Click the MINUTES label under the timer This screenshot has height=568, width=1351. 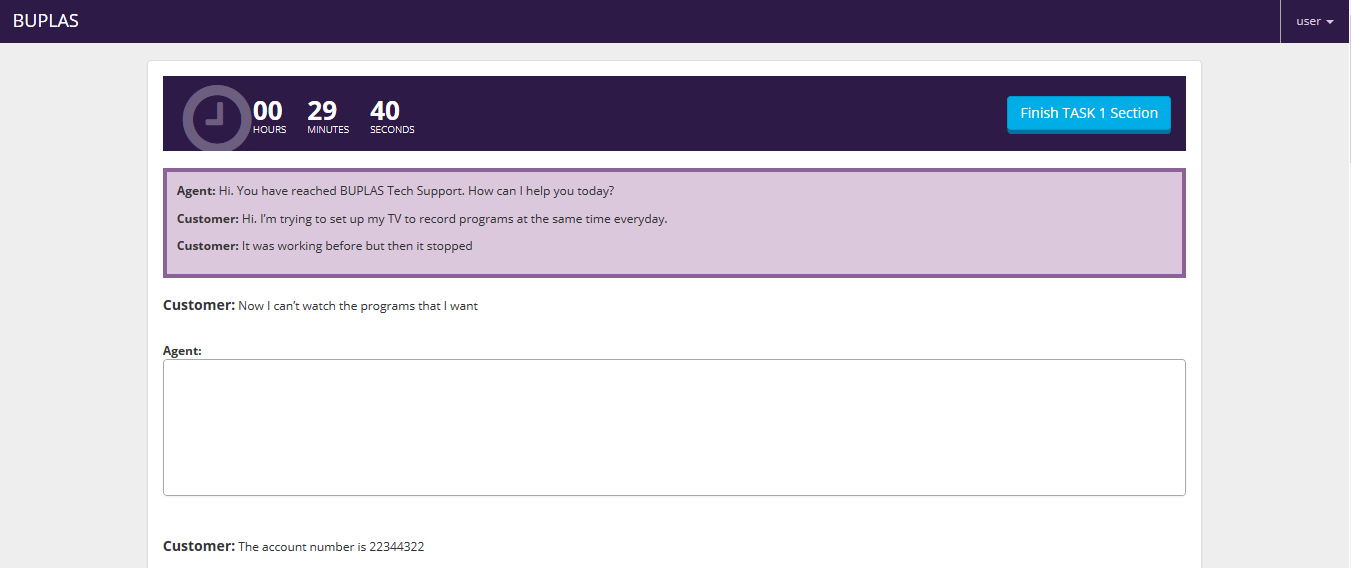coord(328,130)
